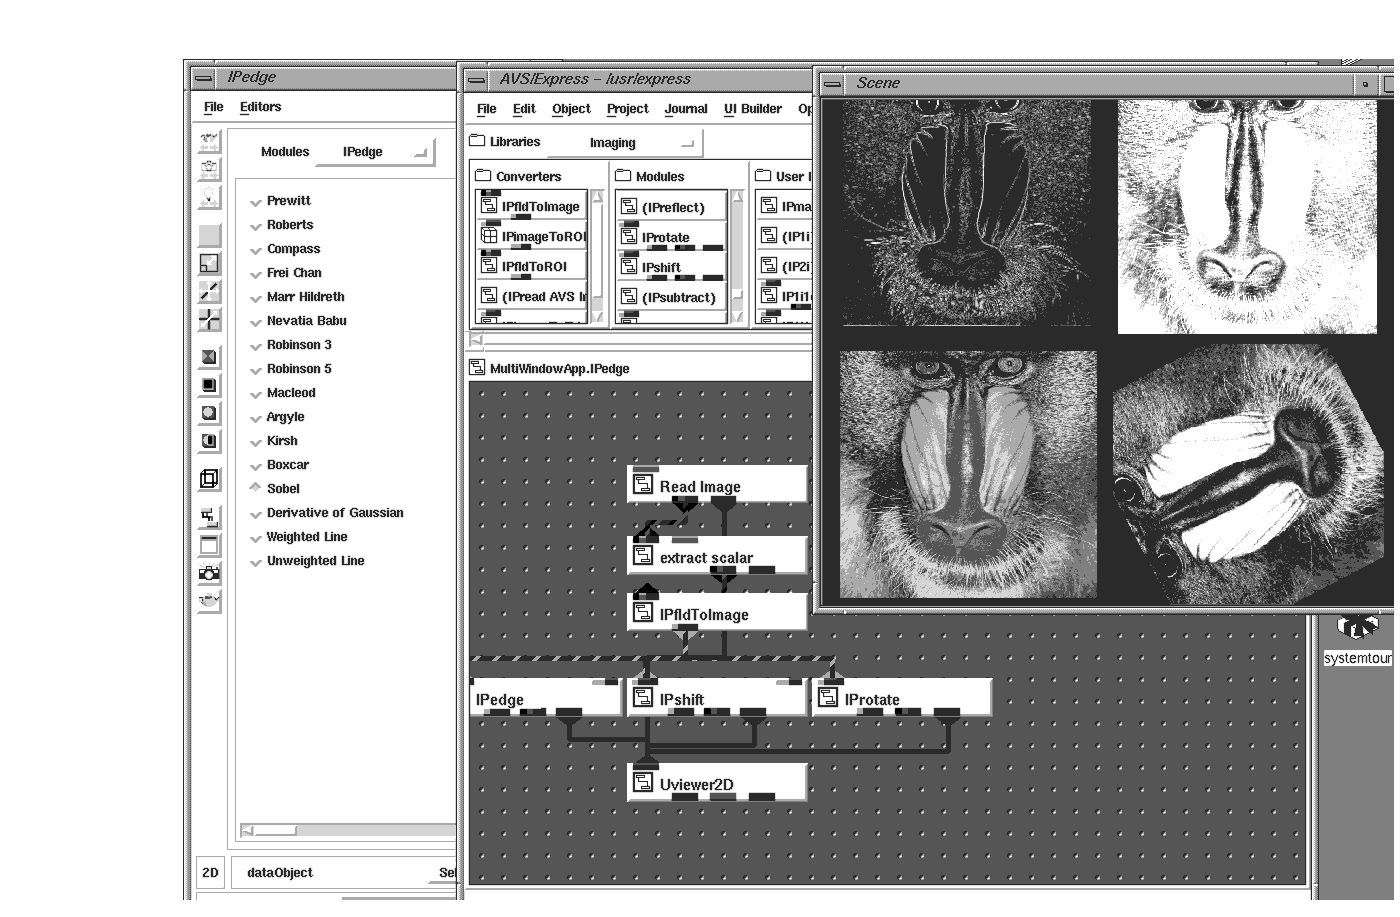Open the Modules IPedge dropdown
Screen dimensions: 1400x917
[x=375, y=152]
